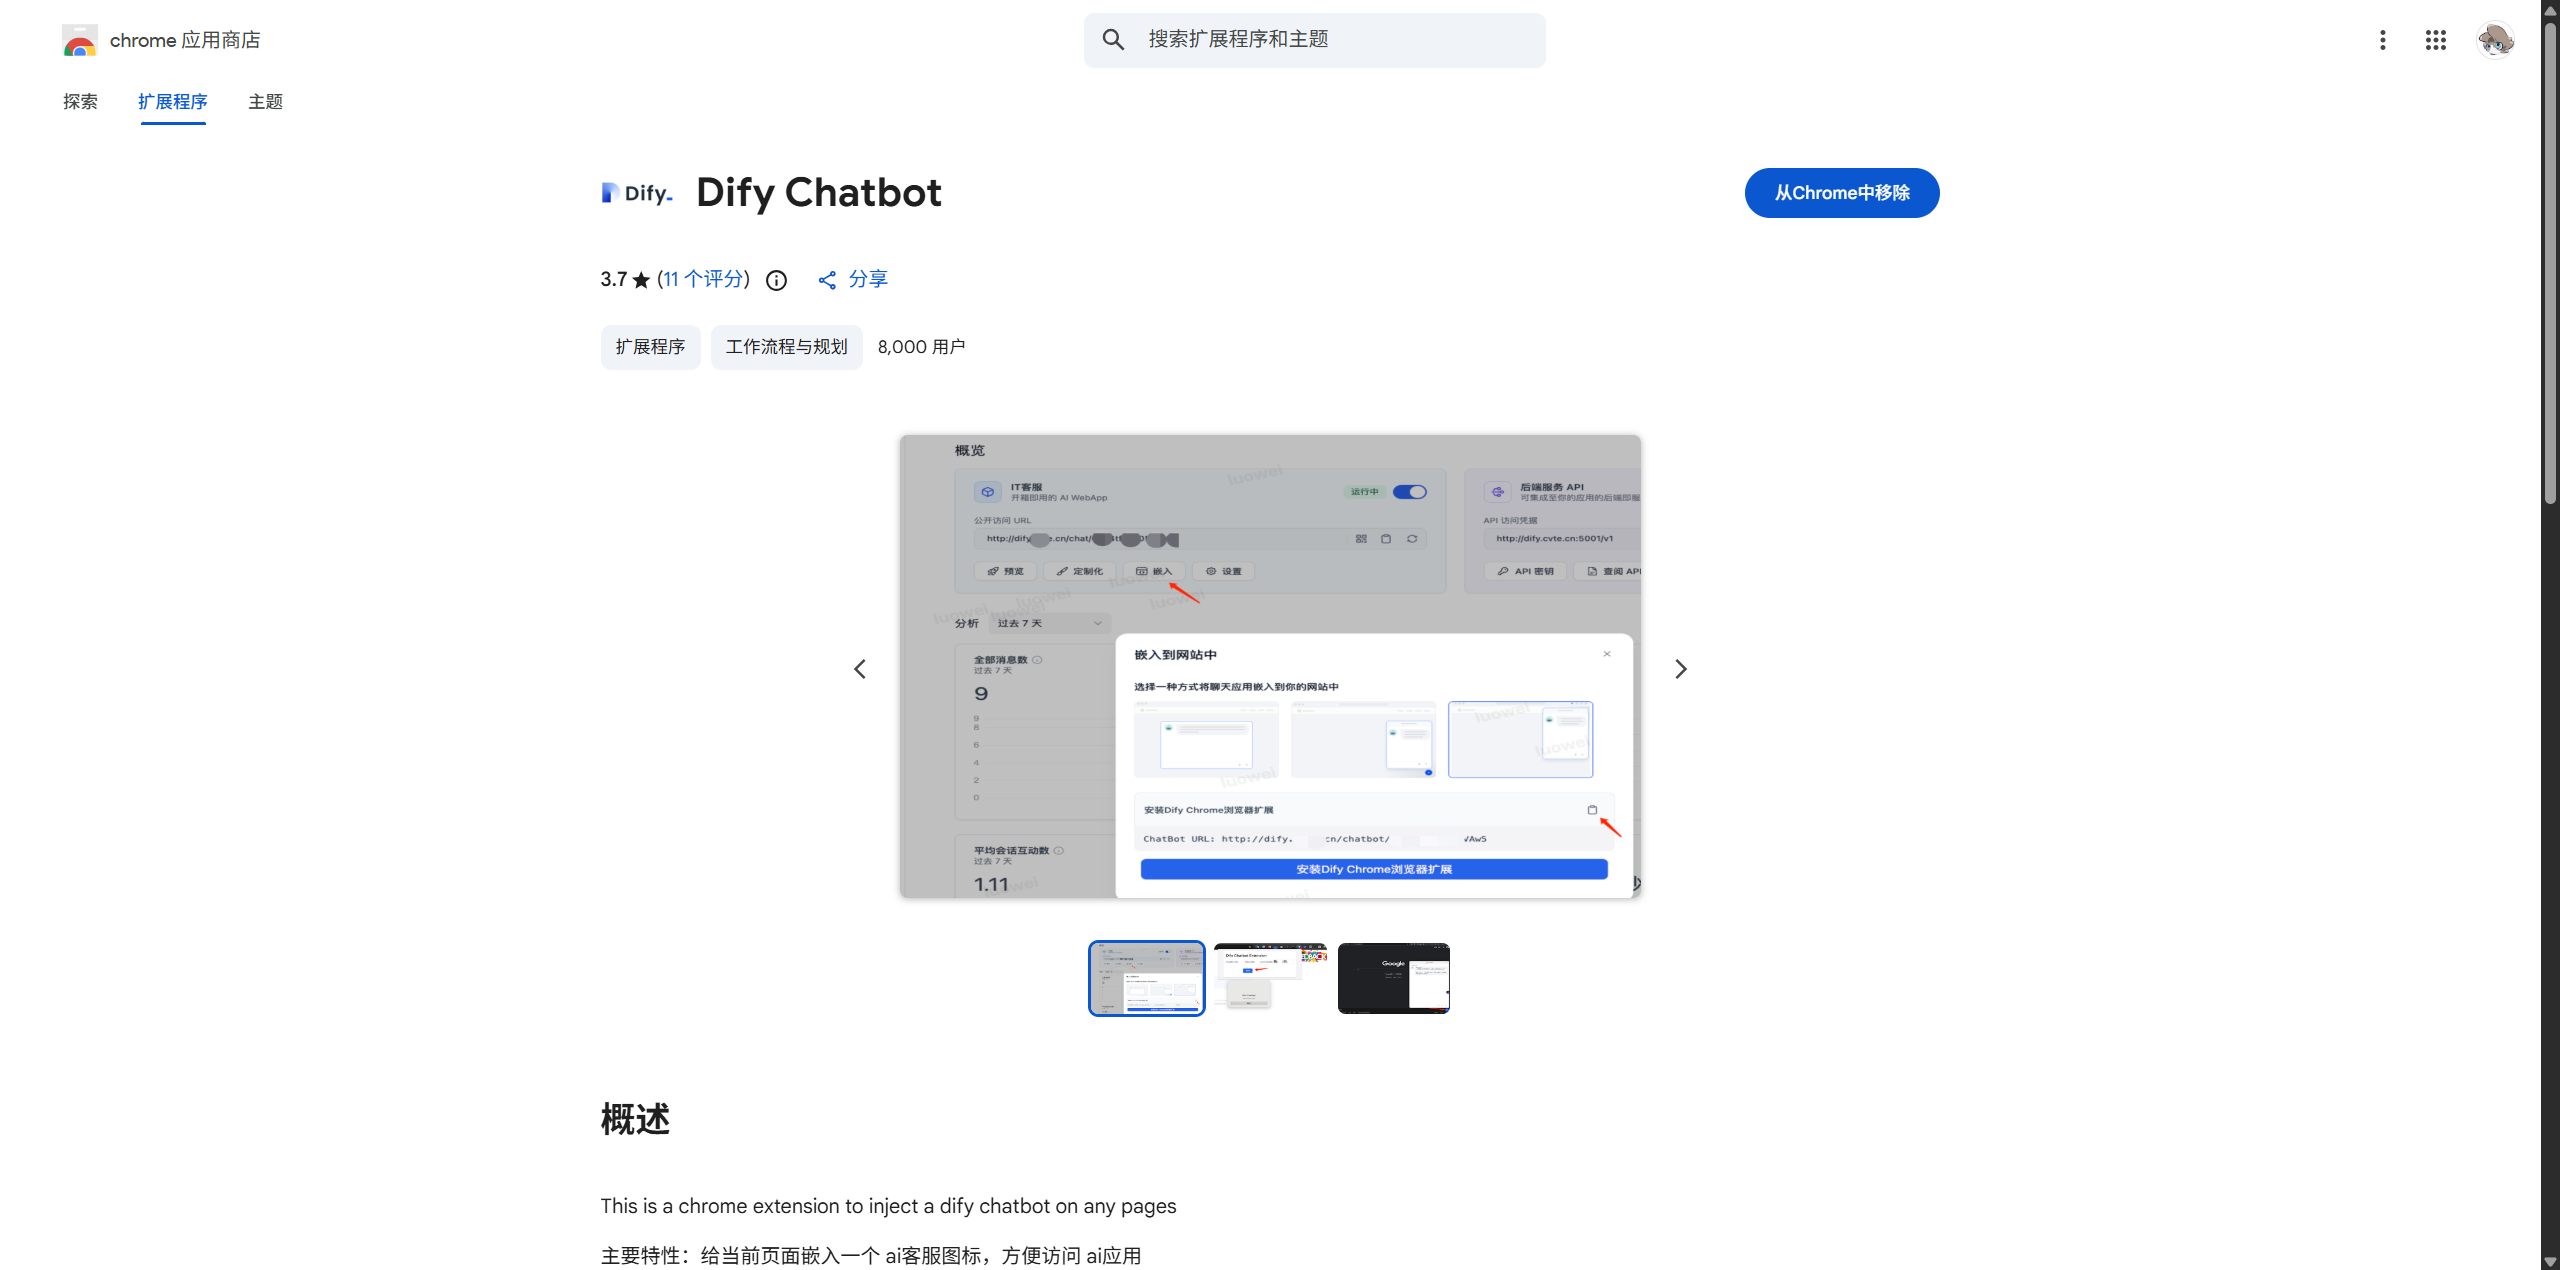Select the third dark screenshot thumbnail
This screenshot has height=1270, width=2560.
click(1393, 978)
